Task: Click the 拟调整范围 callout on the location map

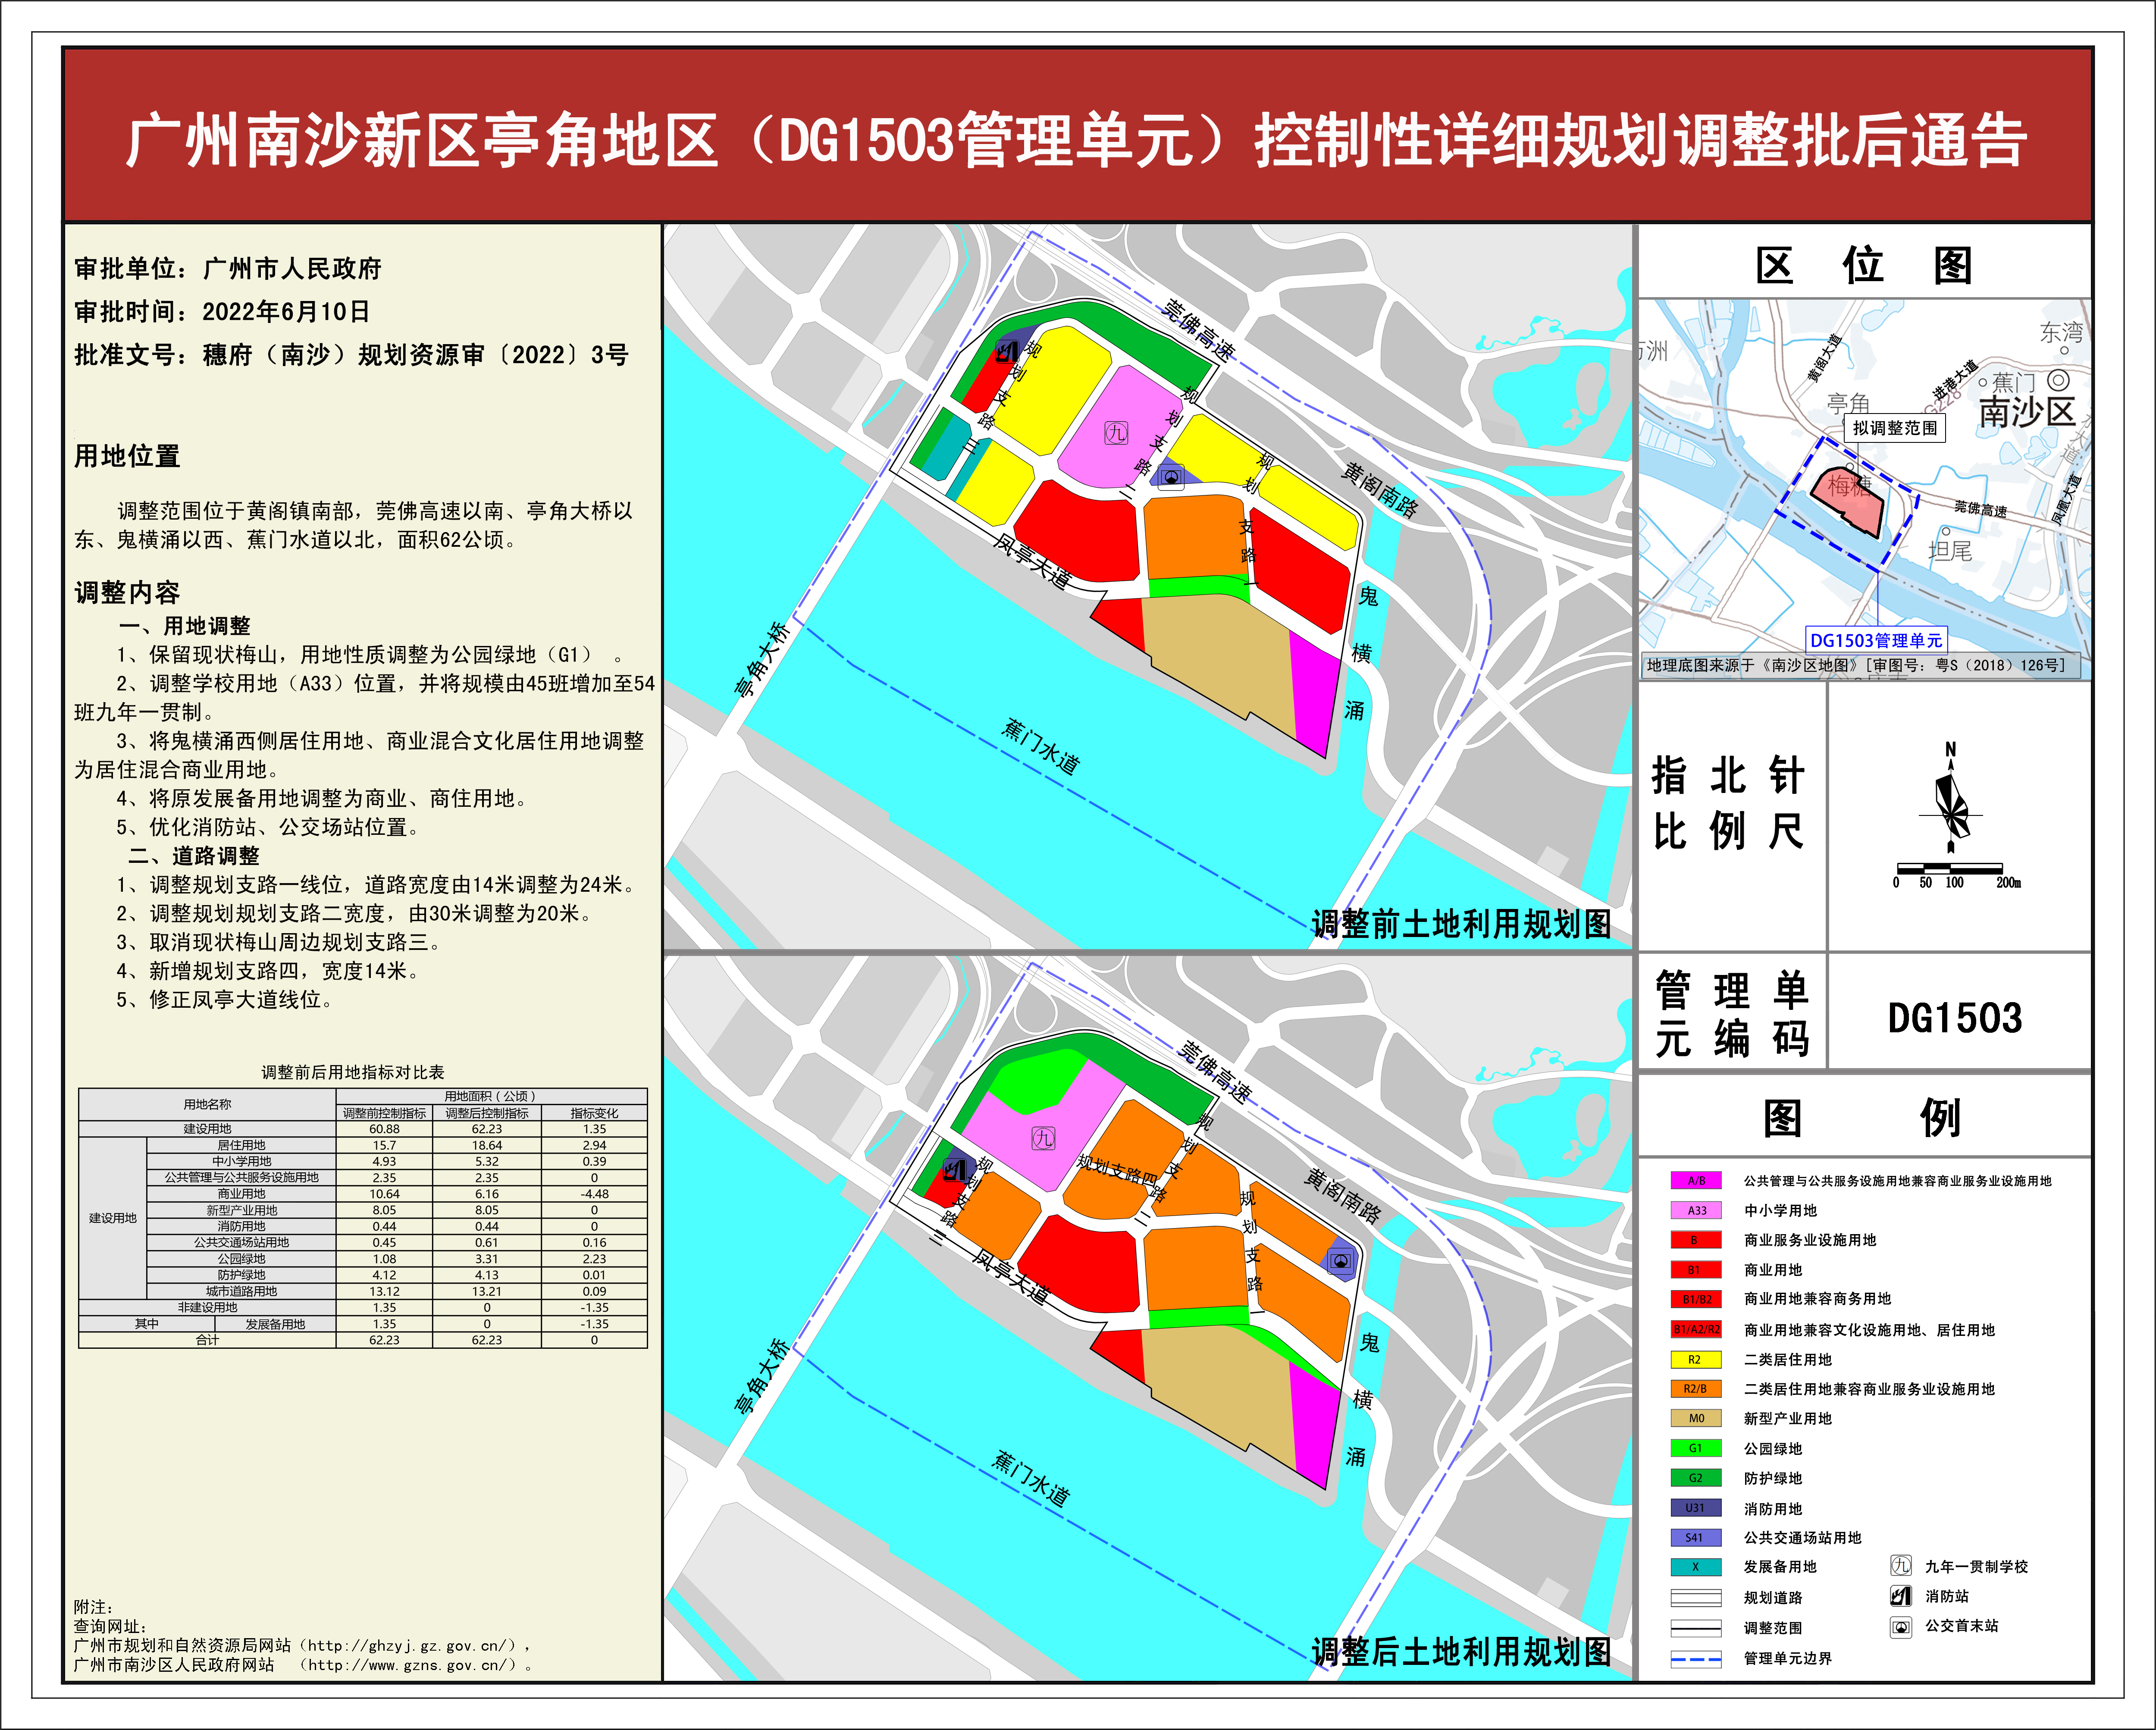Action: tap(1895, 428)
